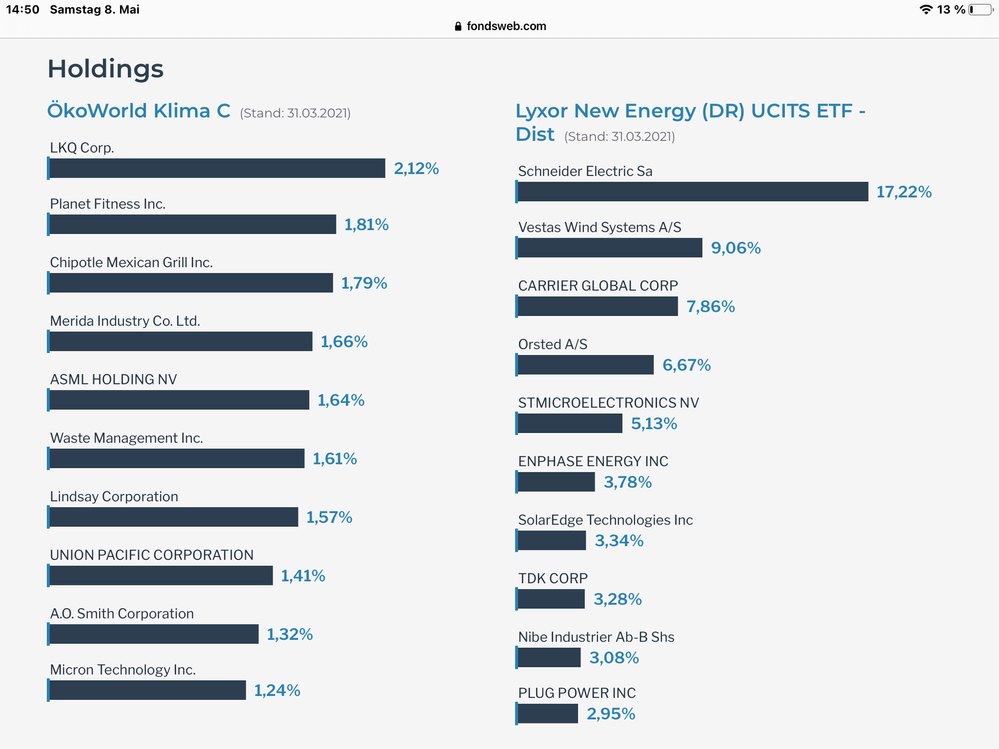Click the LKQ Corp. holding bar
Screen dimensions: 999x749
[x=216, y=169]
